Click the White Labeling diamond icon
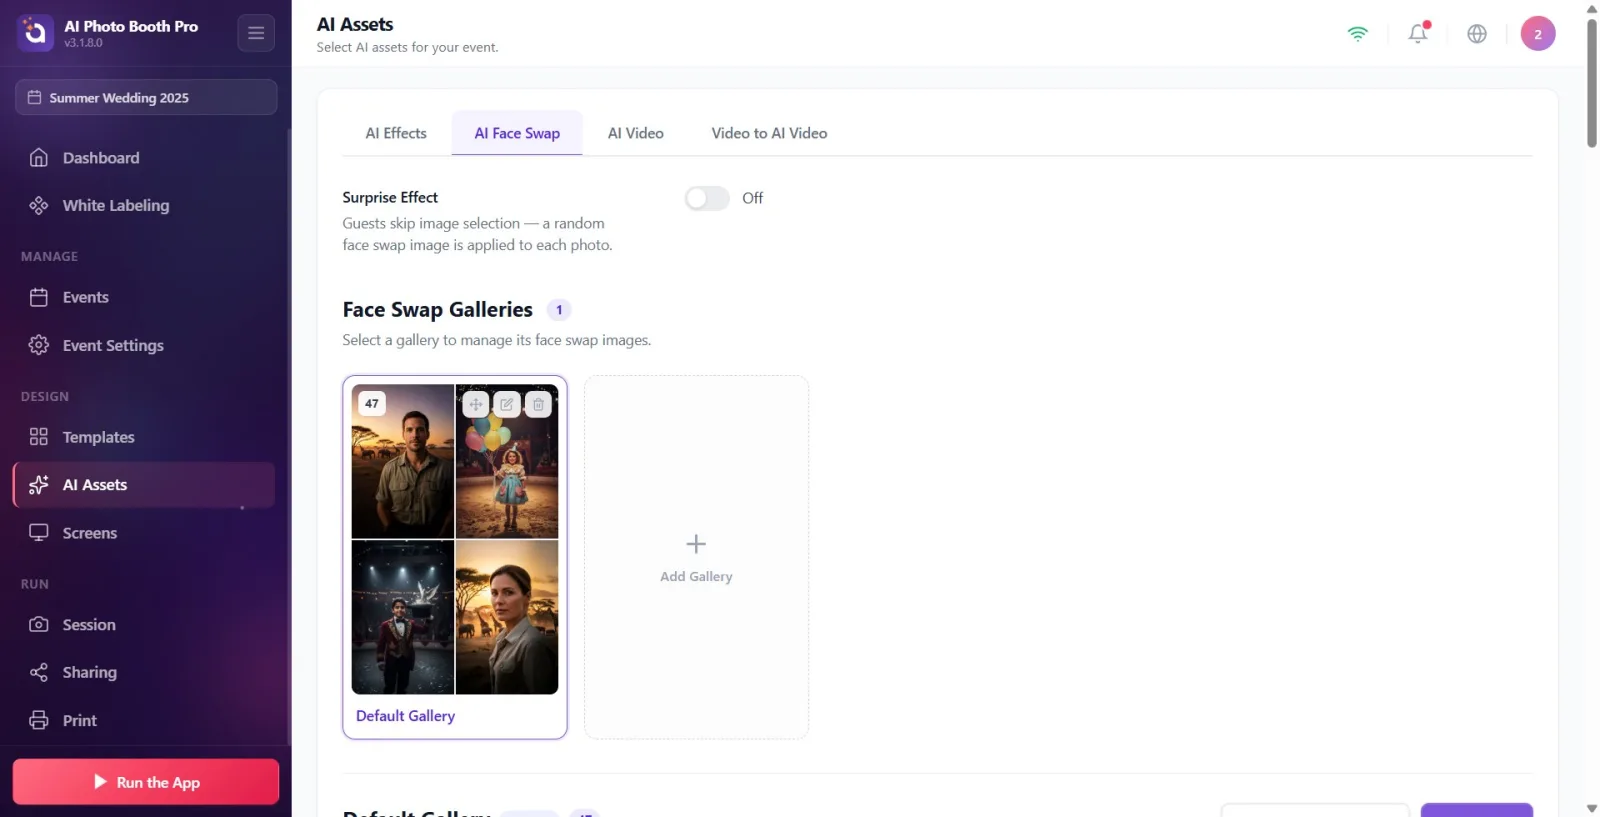The height and width of the screenshot is (817, 1600). tap(39, 205)
